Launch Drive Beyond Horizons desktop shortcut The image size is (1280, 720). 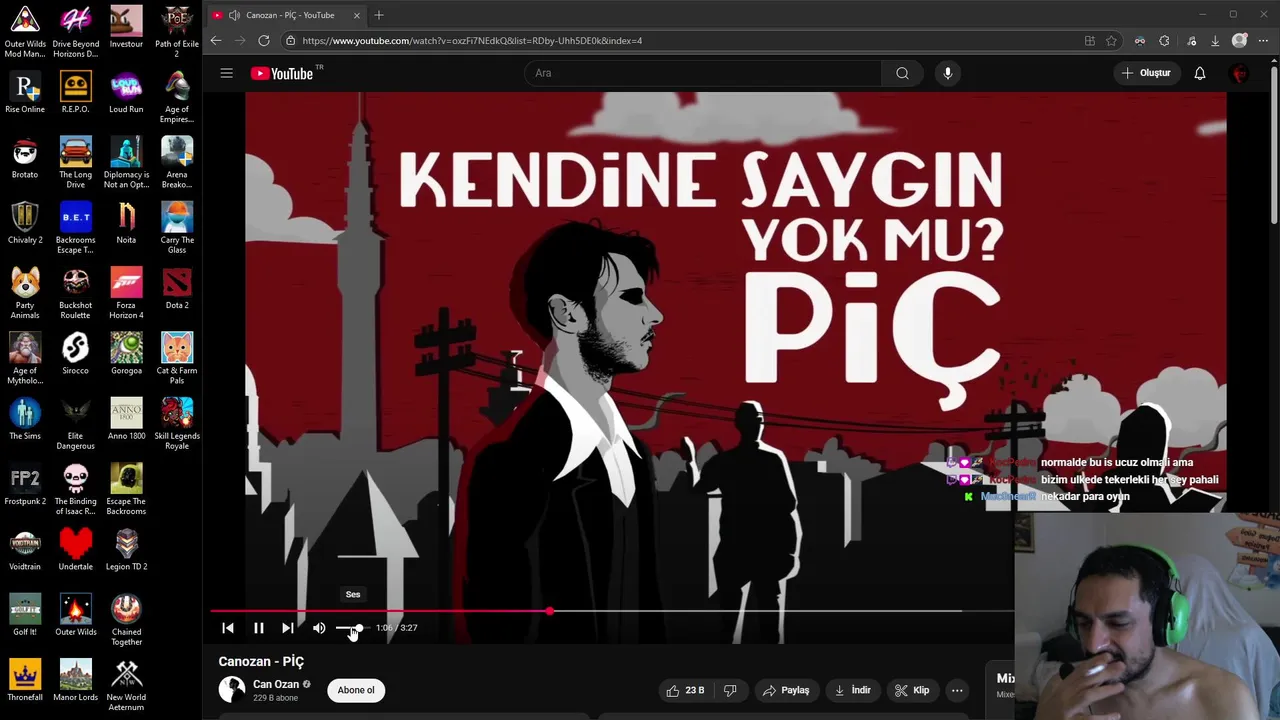point(76,31)
